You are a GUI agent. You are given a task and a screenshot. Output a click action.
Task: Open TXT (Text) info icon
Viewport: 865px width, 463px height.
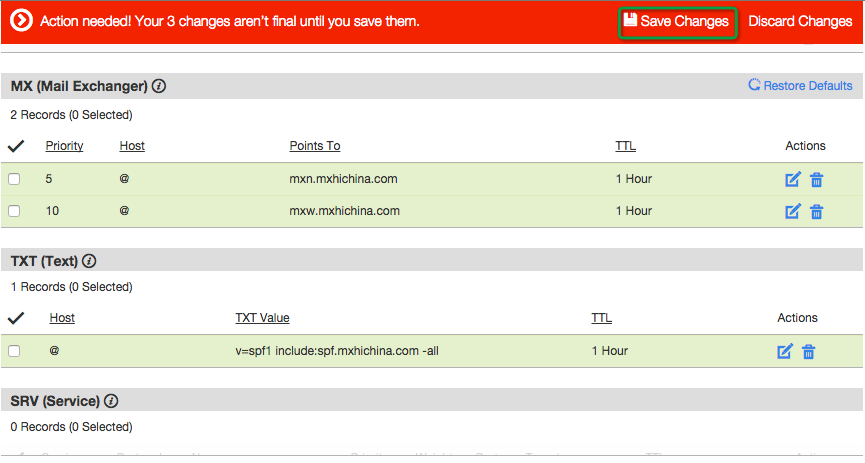click(x=89, y=261)
